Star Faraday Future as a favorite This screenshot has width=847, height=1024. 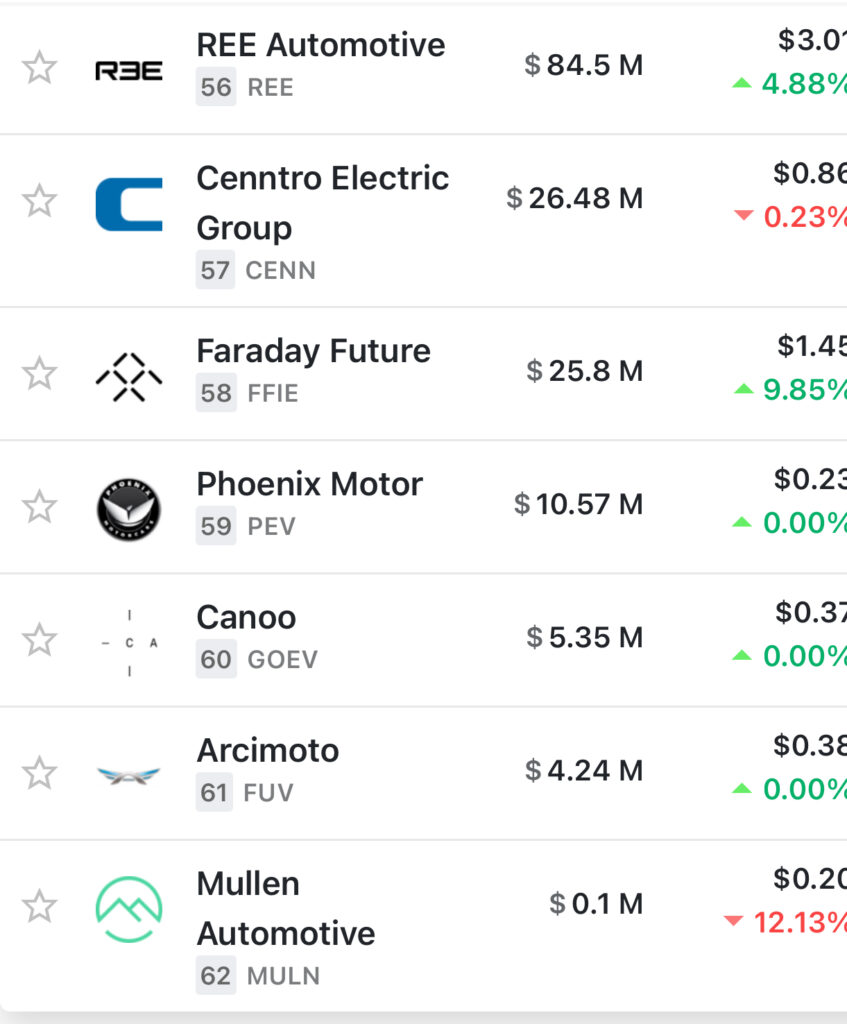tap(40, 374)
